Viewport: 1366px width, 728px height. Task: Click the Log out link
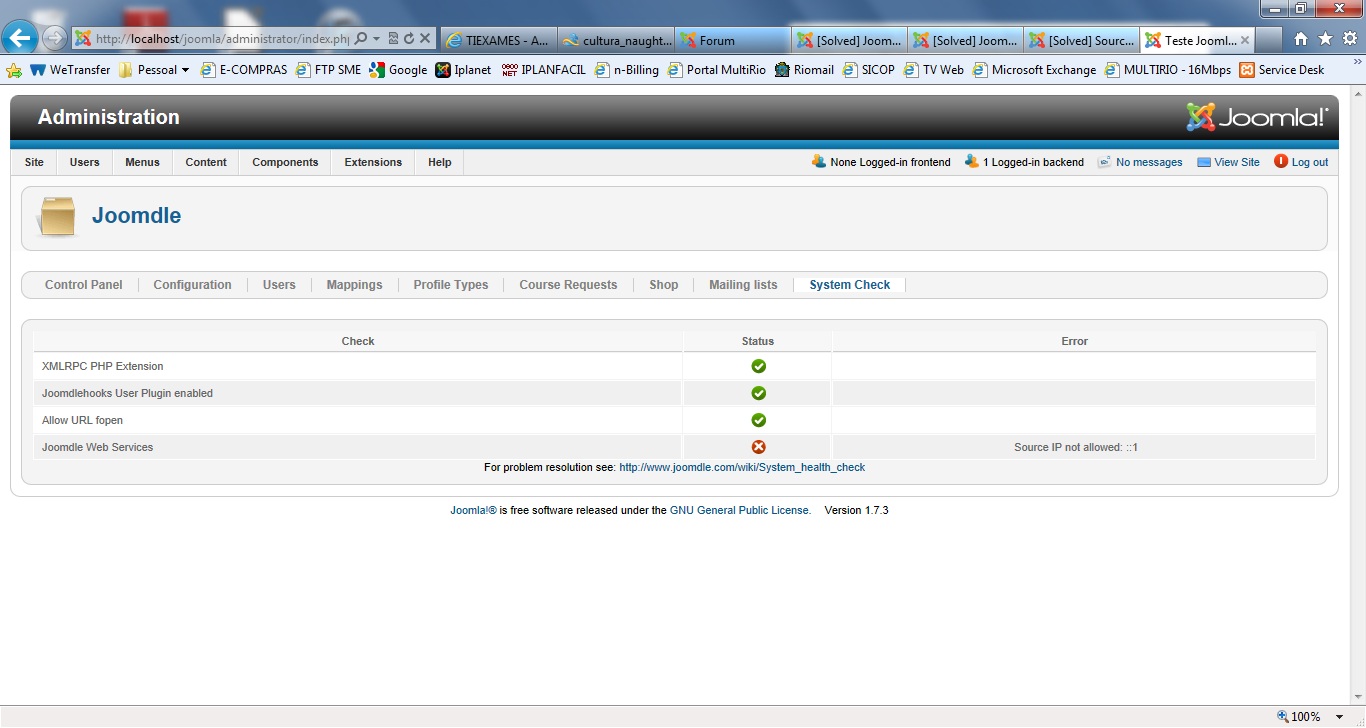1309,162
